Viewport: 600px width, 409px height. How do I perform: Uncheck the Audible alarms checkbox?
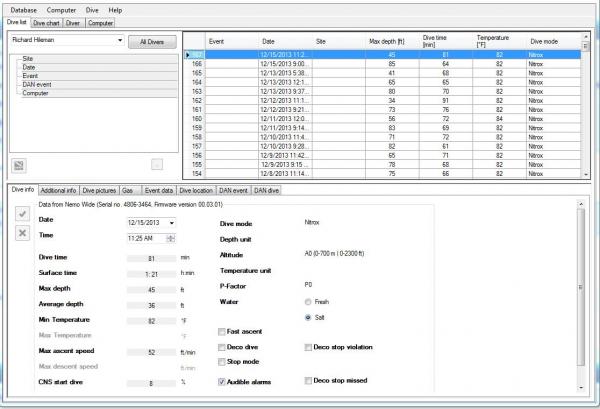(x=221, y=381)
